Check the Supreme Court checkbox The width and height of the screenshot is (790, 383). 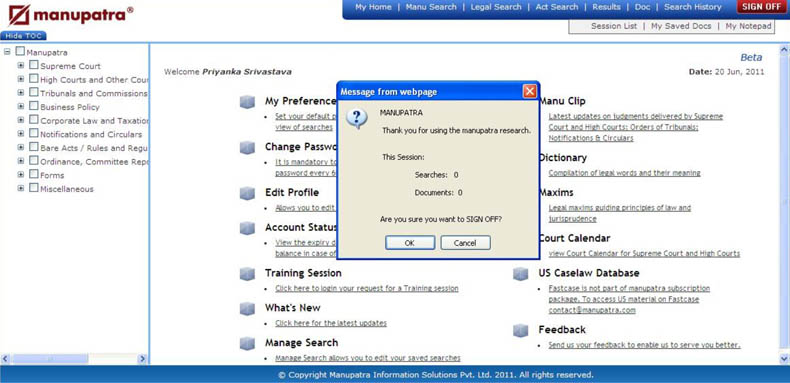(x=33, y=65)
